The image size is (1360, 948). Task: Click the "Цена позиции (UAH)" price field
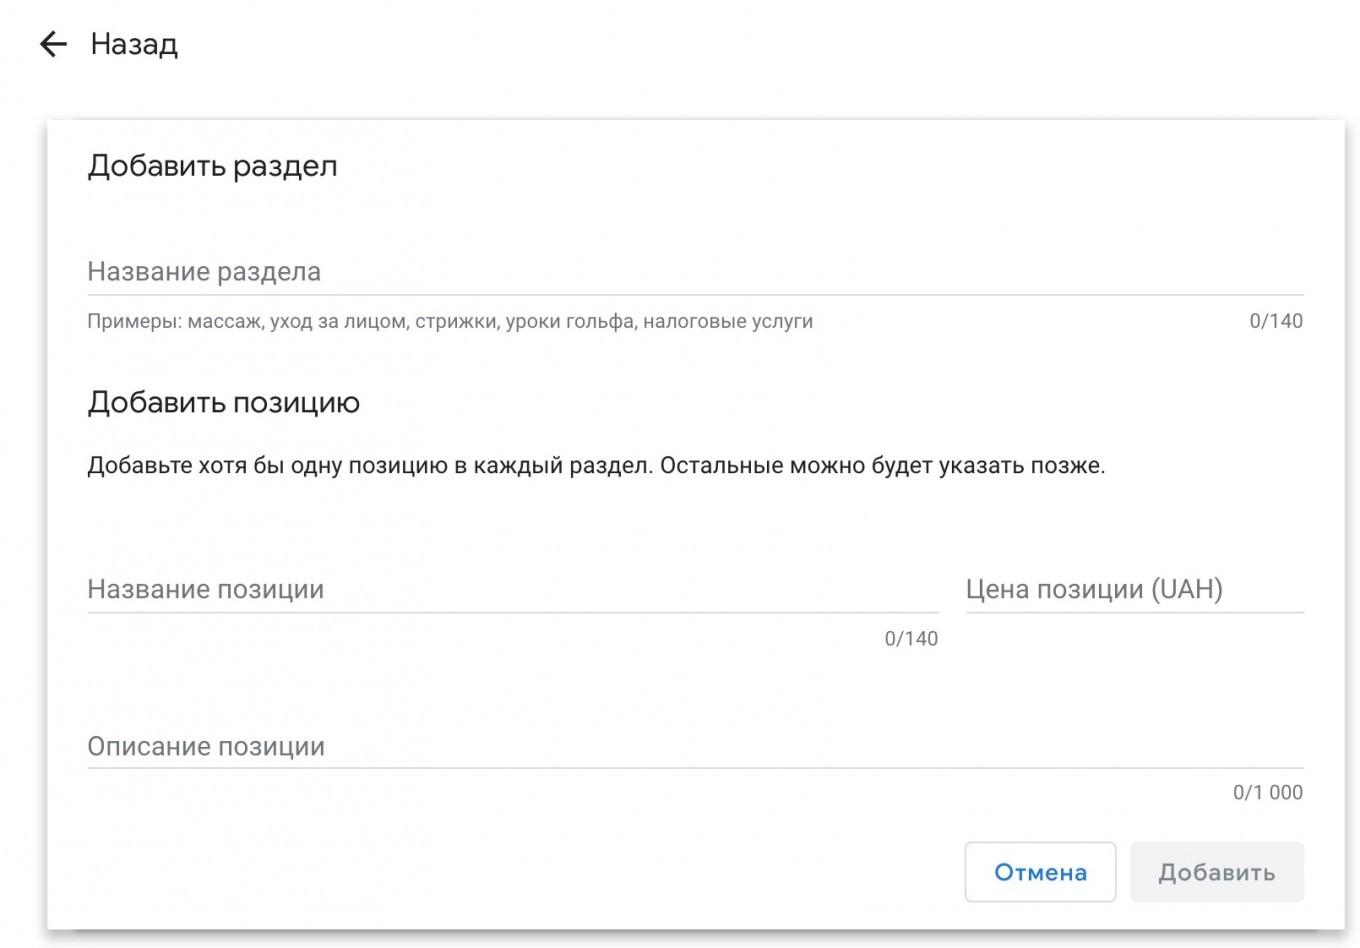(x=1133, y=590)
